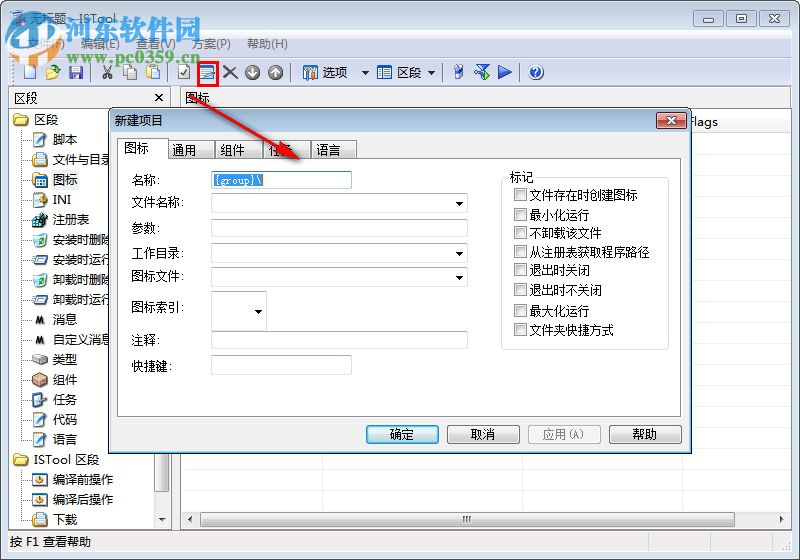Click the 注释 input field
This screenshot has width=800, height=560.
(x=339, y=340)
